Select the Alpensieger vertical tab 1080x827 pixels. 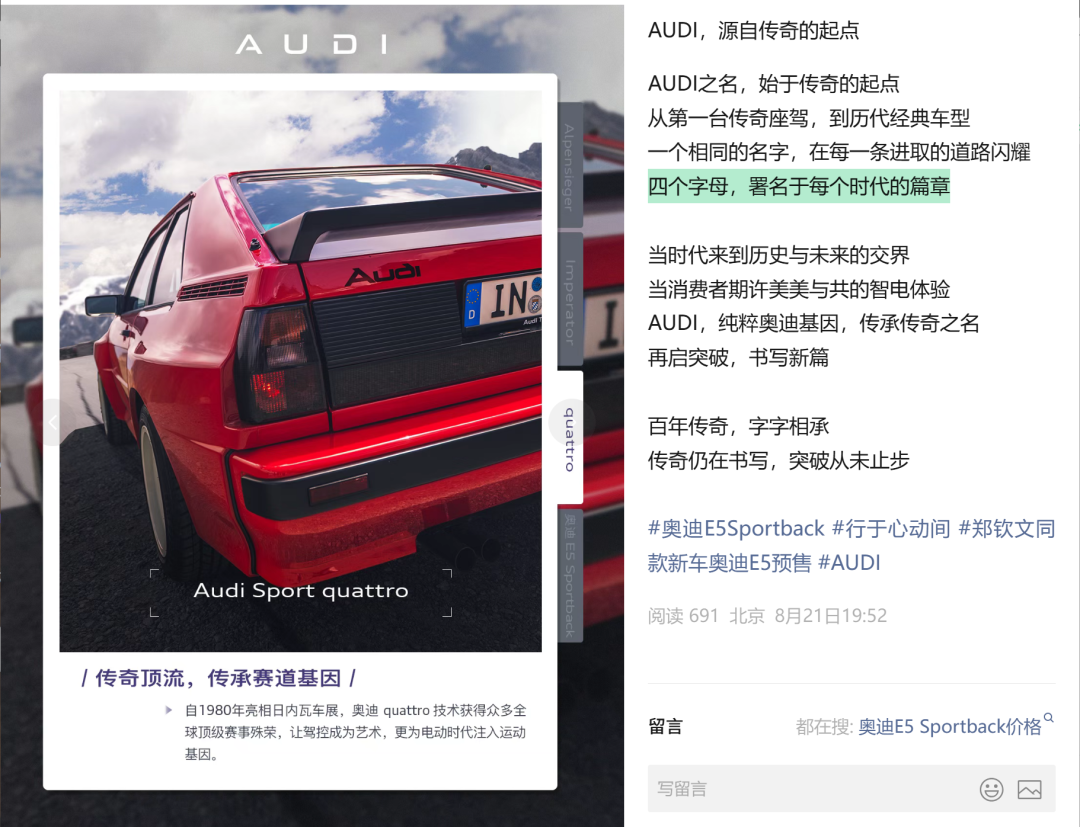[570, 165]
